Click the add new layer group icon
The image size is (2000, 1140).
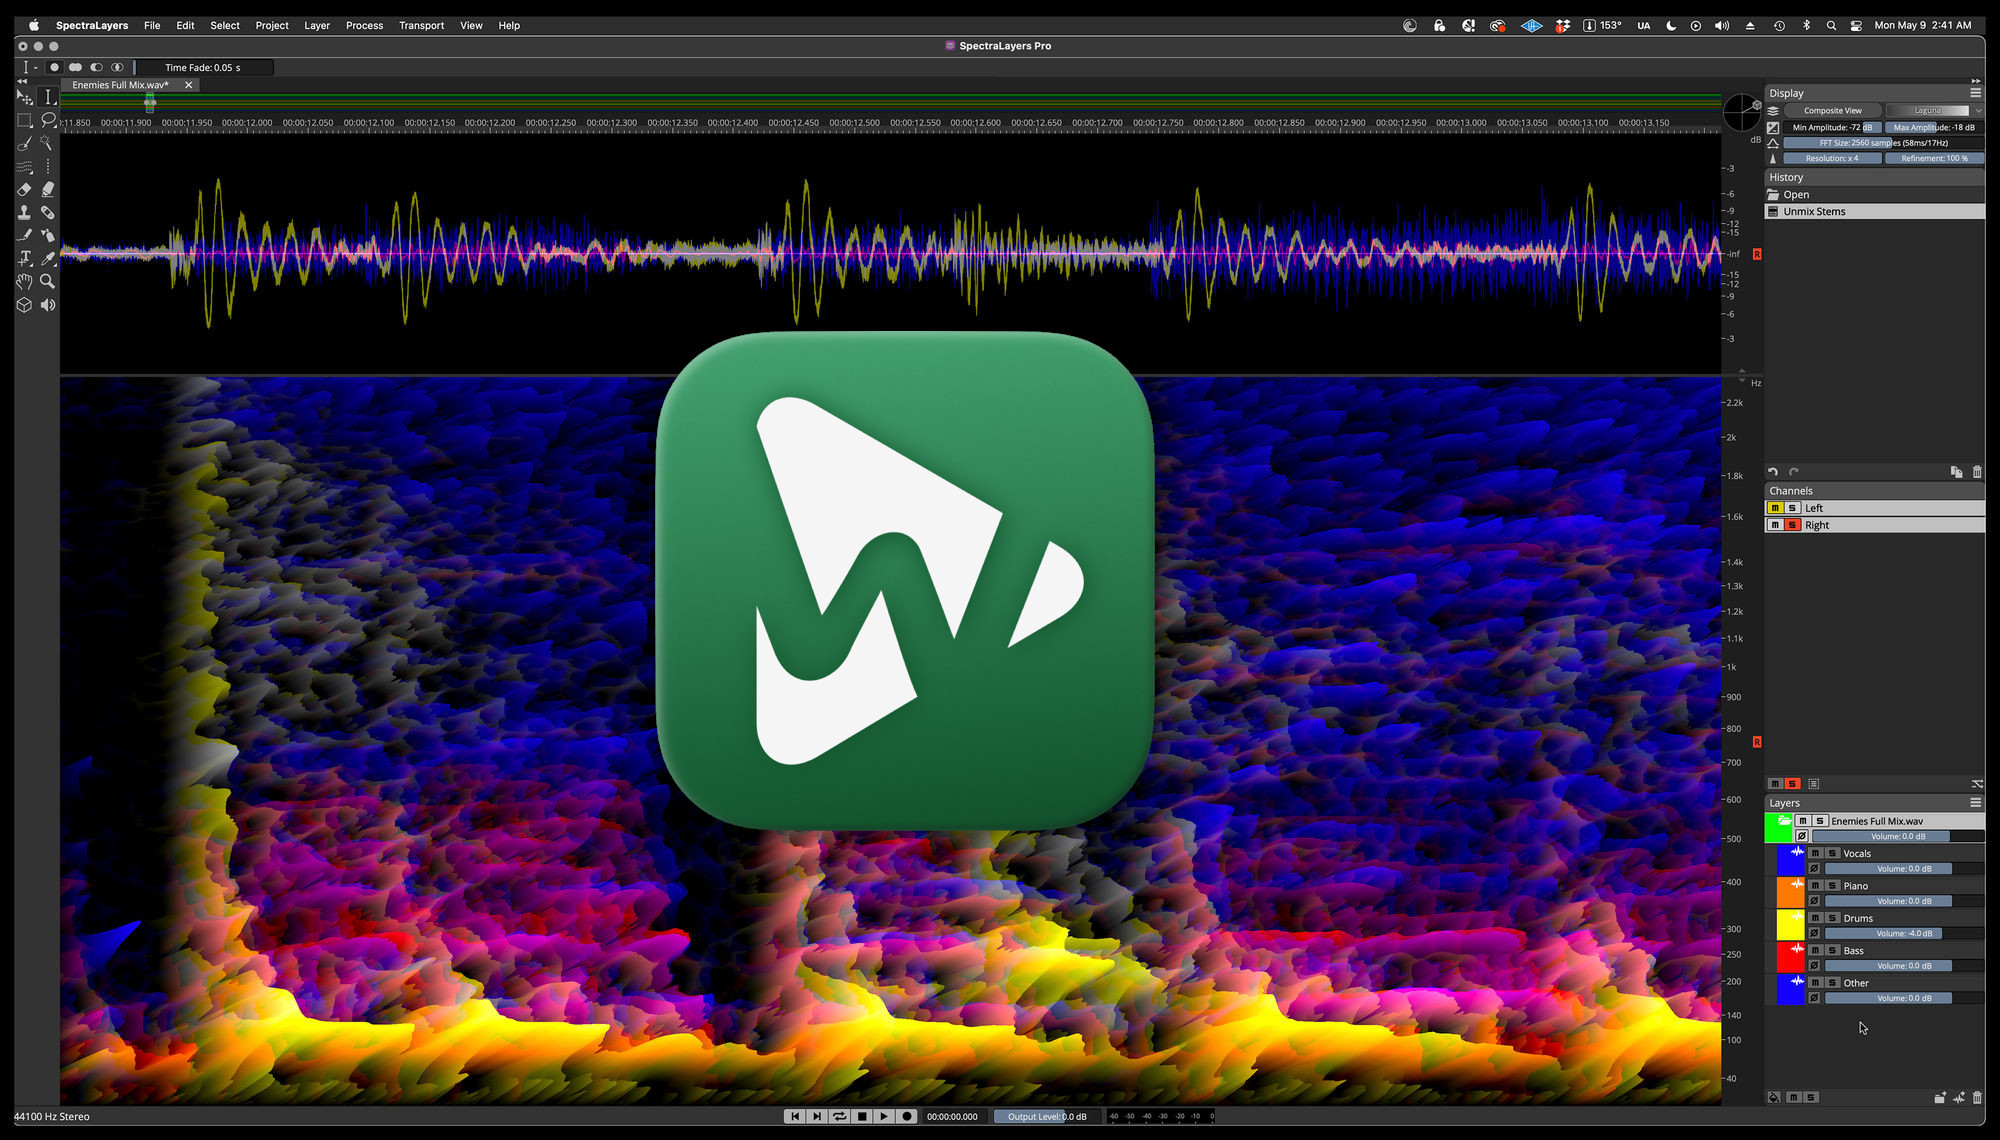point(1940,1097)
